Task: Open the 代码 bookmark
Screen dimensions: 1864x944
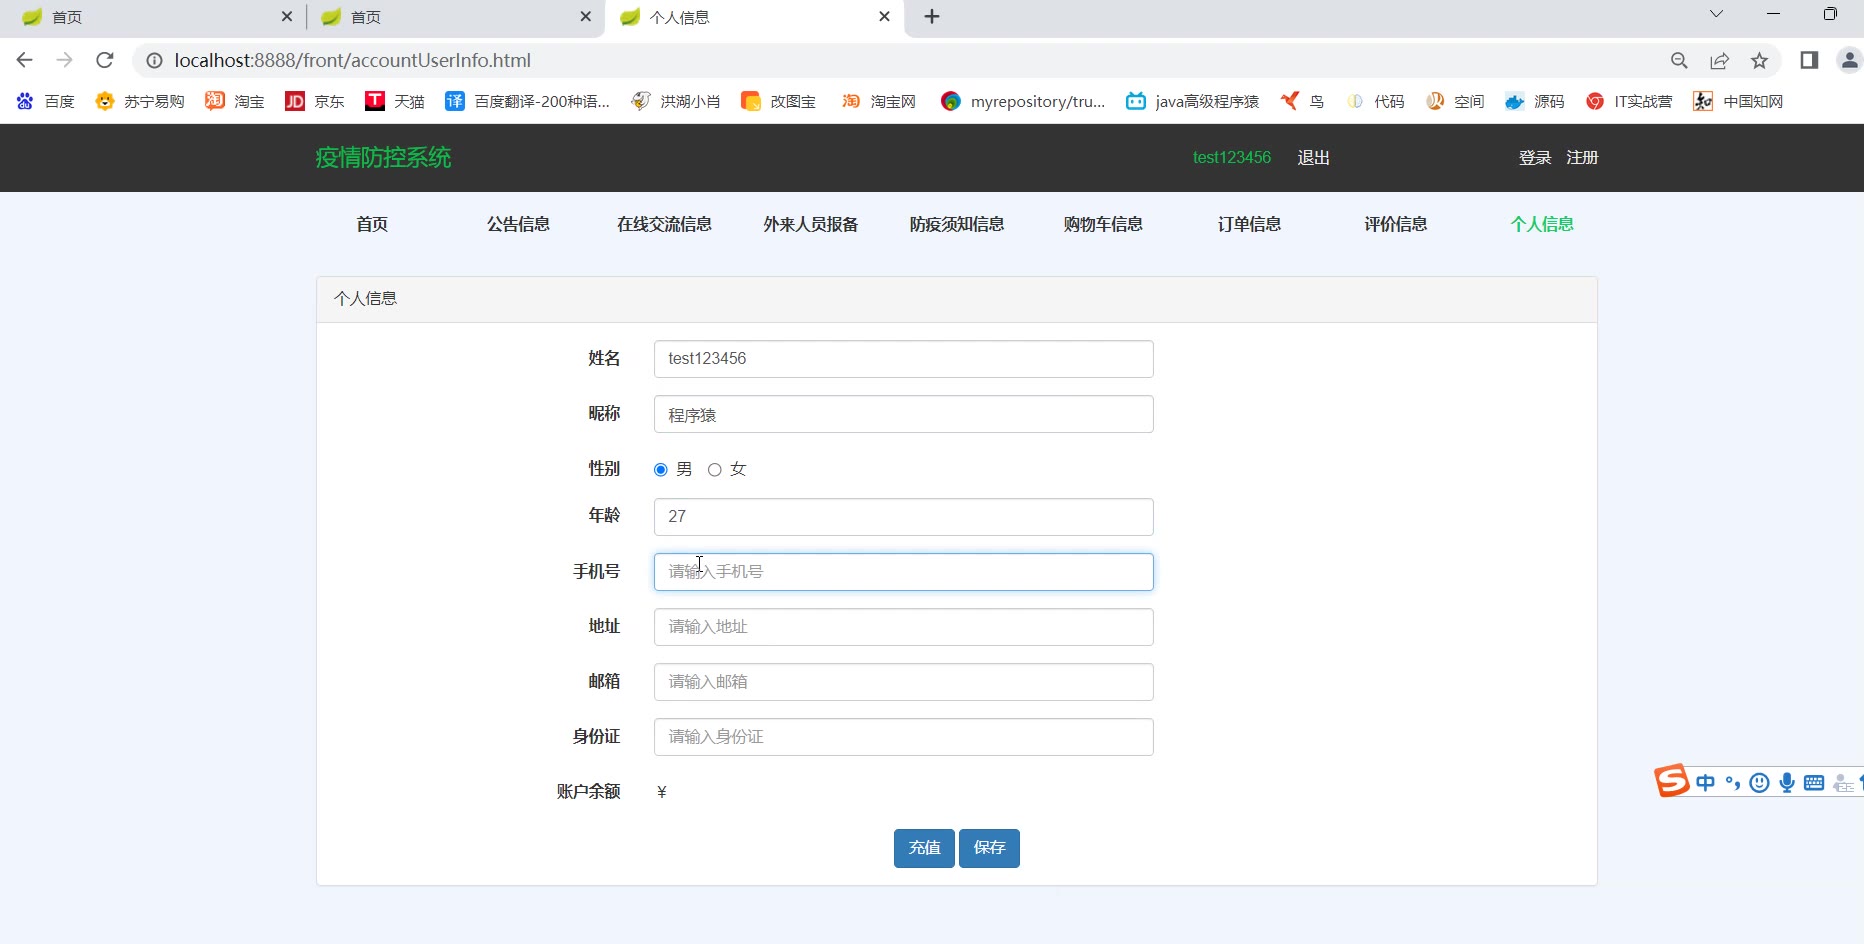Action: (1376, 101)
